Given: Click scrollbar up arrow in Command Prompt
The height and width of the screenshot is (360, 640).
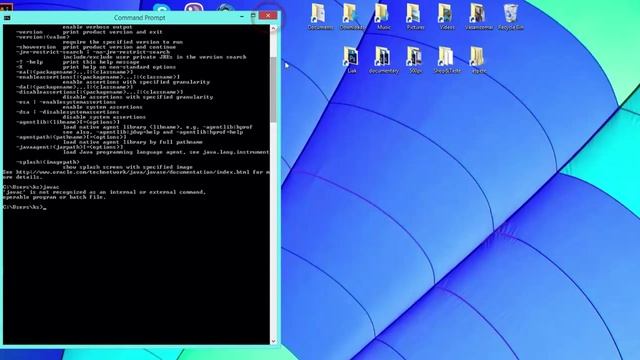Looking at the screenshot, I should point(273,28).
